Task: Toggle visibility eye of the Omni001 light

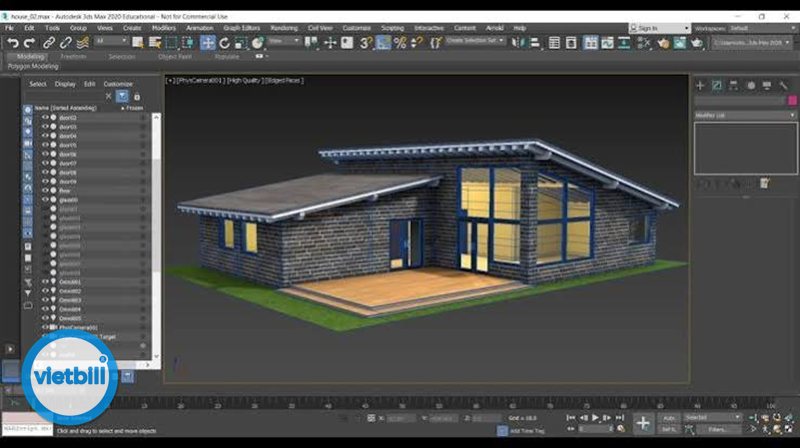Action: [45, 282]
